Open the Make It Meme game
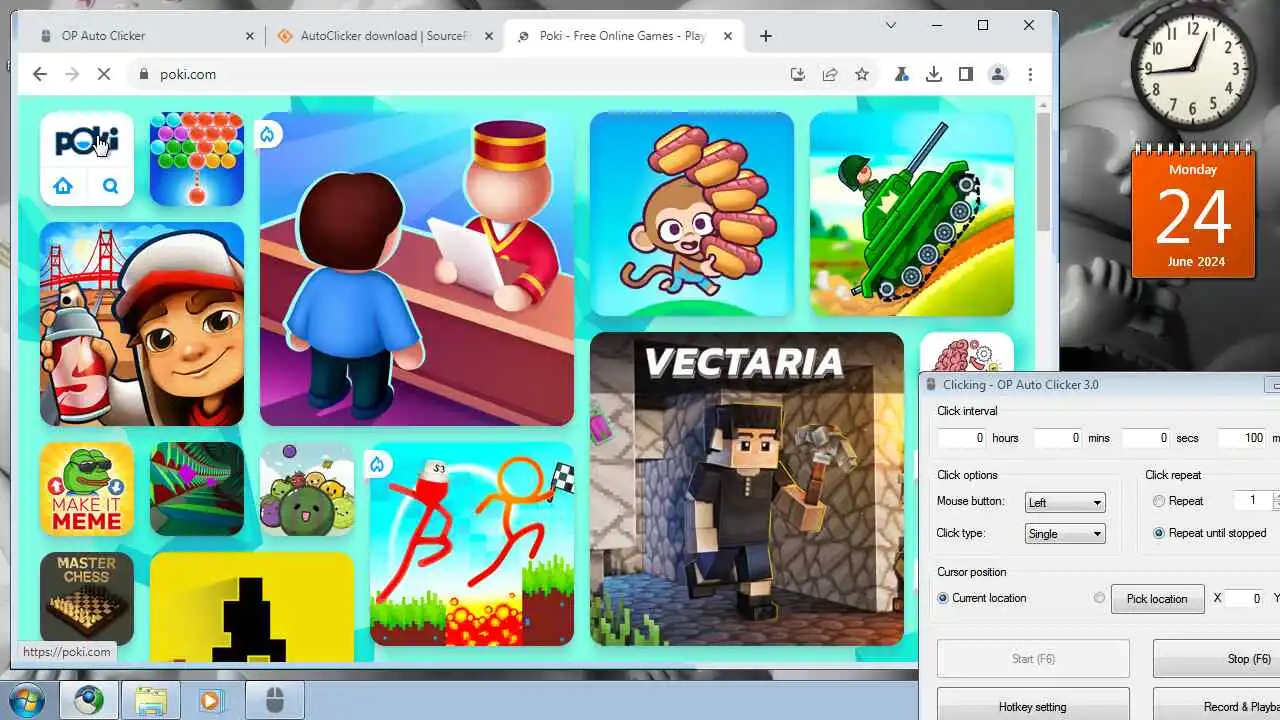The width and height of the screenshot is (1280, 720). [87, 489]
